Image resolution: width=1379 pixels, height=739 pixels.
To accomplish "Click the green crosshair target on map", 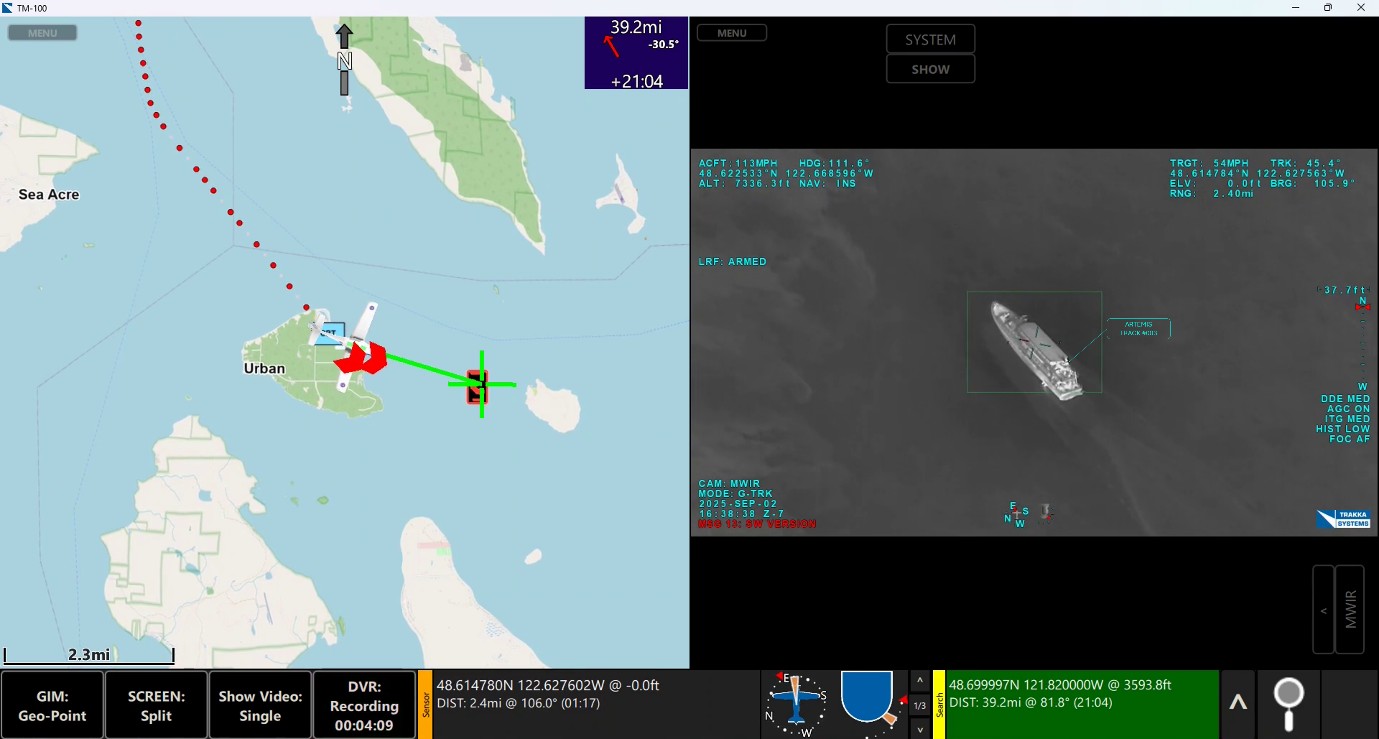I will [x=481, y=384].
